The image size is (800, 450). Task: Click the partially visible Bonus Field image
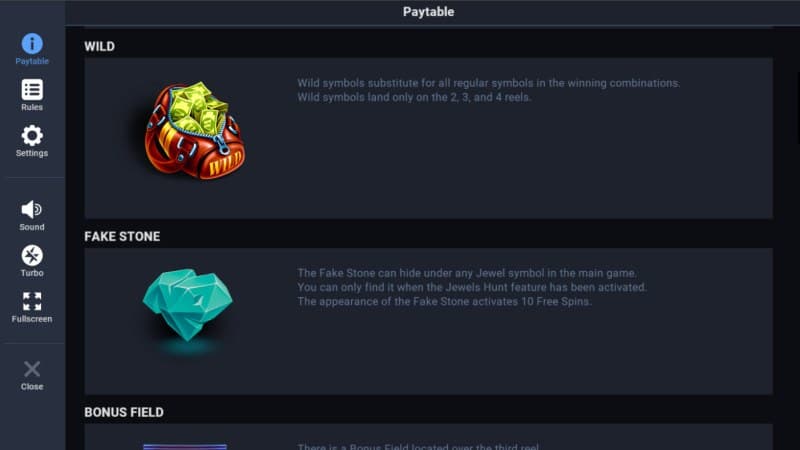click(185, 446)
